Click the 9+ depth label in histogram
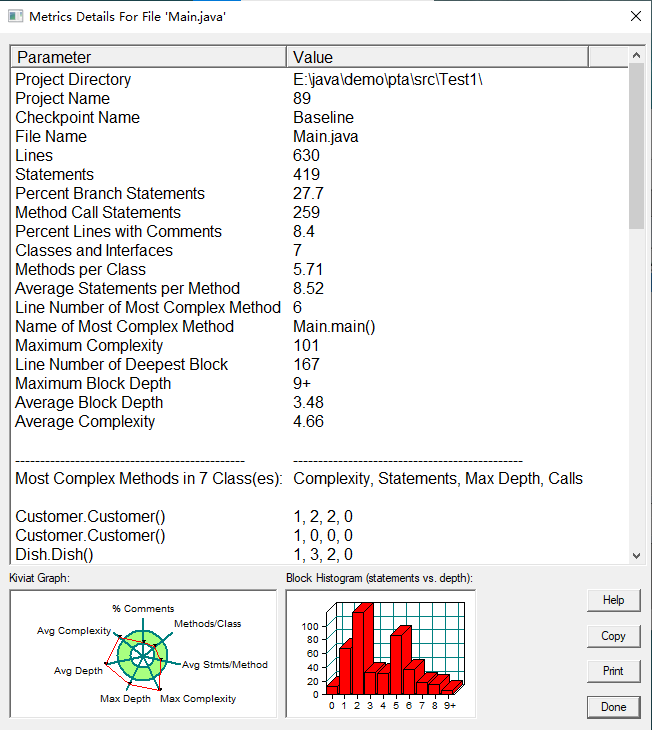Viewport: 652px width, 730px height. [449, 706]
